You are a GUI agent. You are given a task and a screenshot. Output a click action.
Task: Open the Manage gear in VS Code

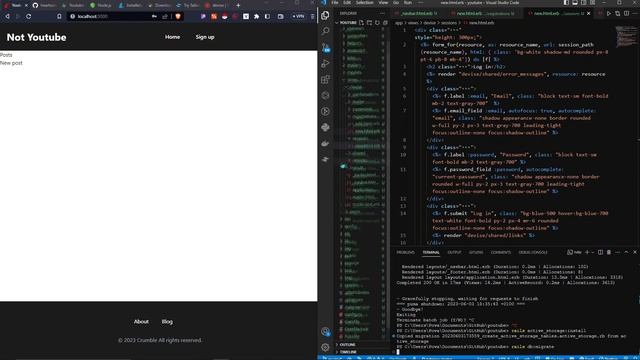[x=325, y=347]
